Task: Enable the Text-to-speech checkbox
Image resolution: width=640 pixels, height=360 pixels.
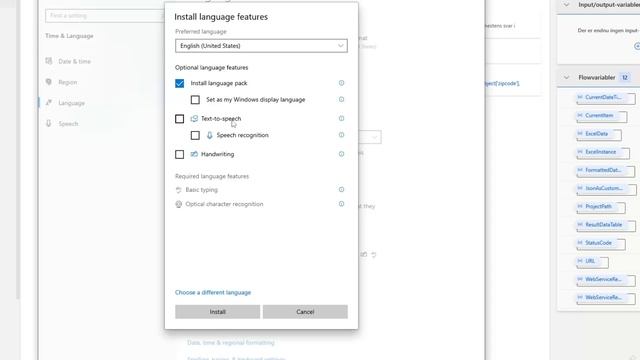Action: 180,119
